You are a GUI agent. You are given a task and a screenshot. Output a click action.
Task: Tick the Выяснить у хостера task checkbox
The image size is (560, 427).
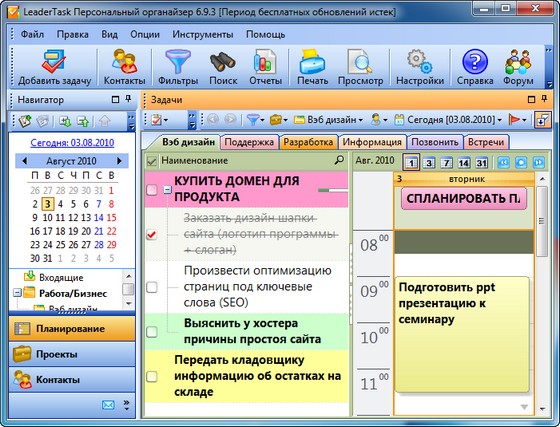pyautogui.click(x=152, y=331)
